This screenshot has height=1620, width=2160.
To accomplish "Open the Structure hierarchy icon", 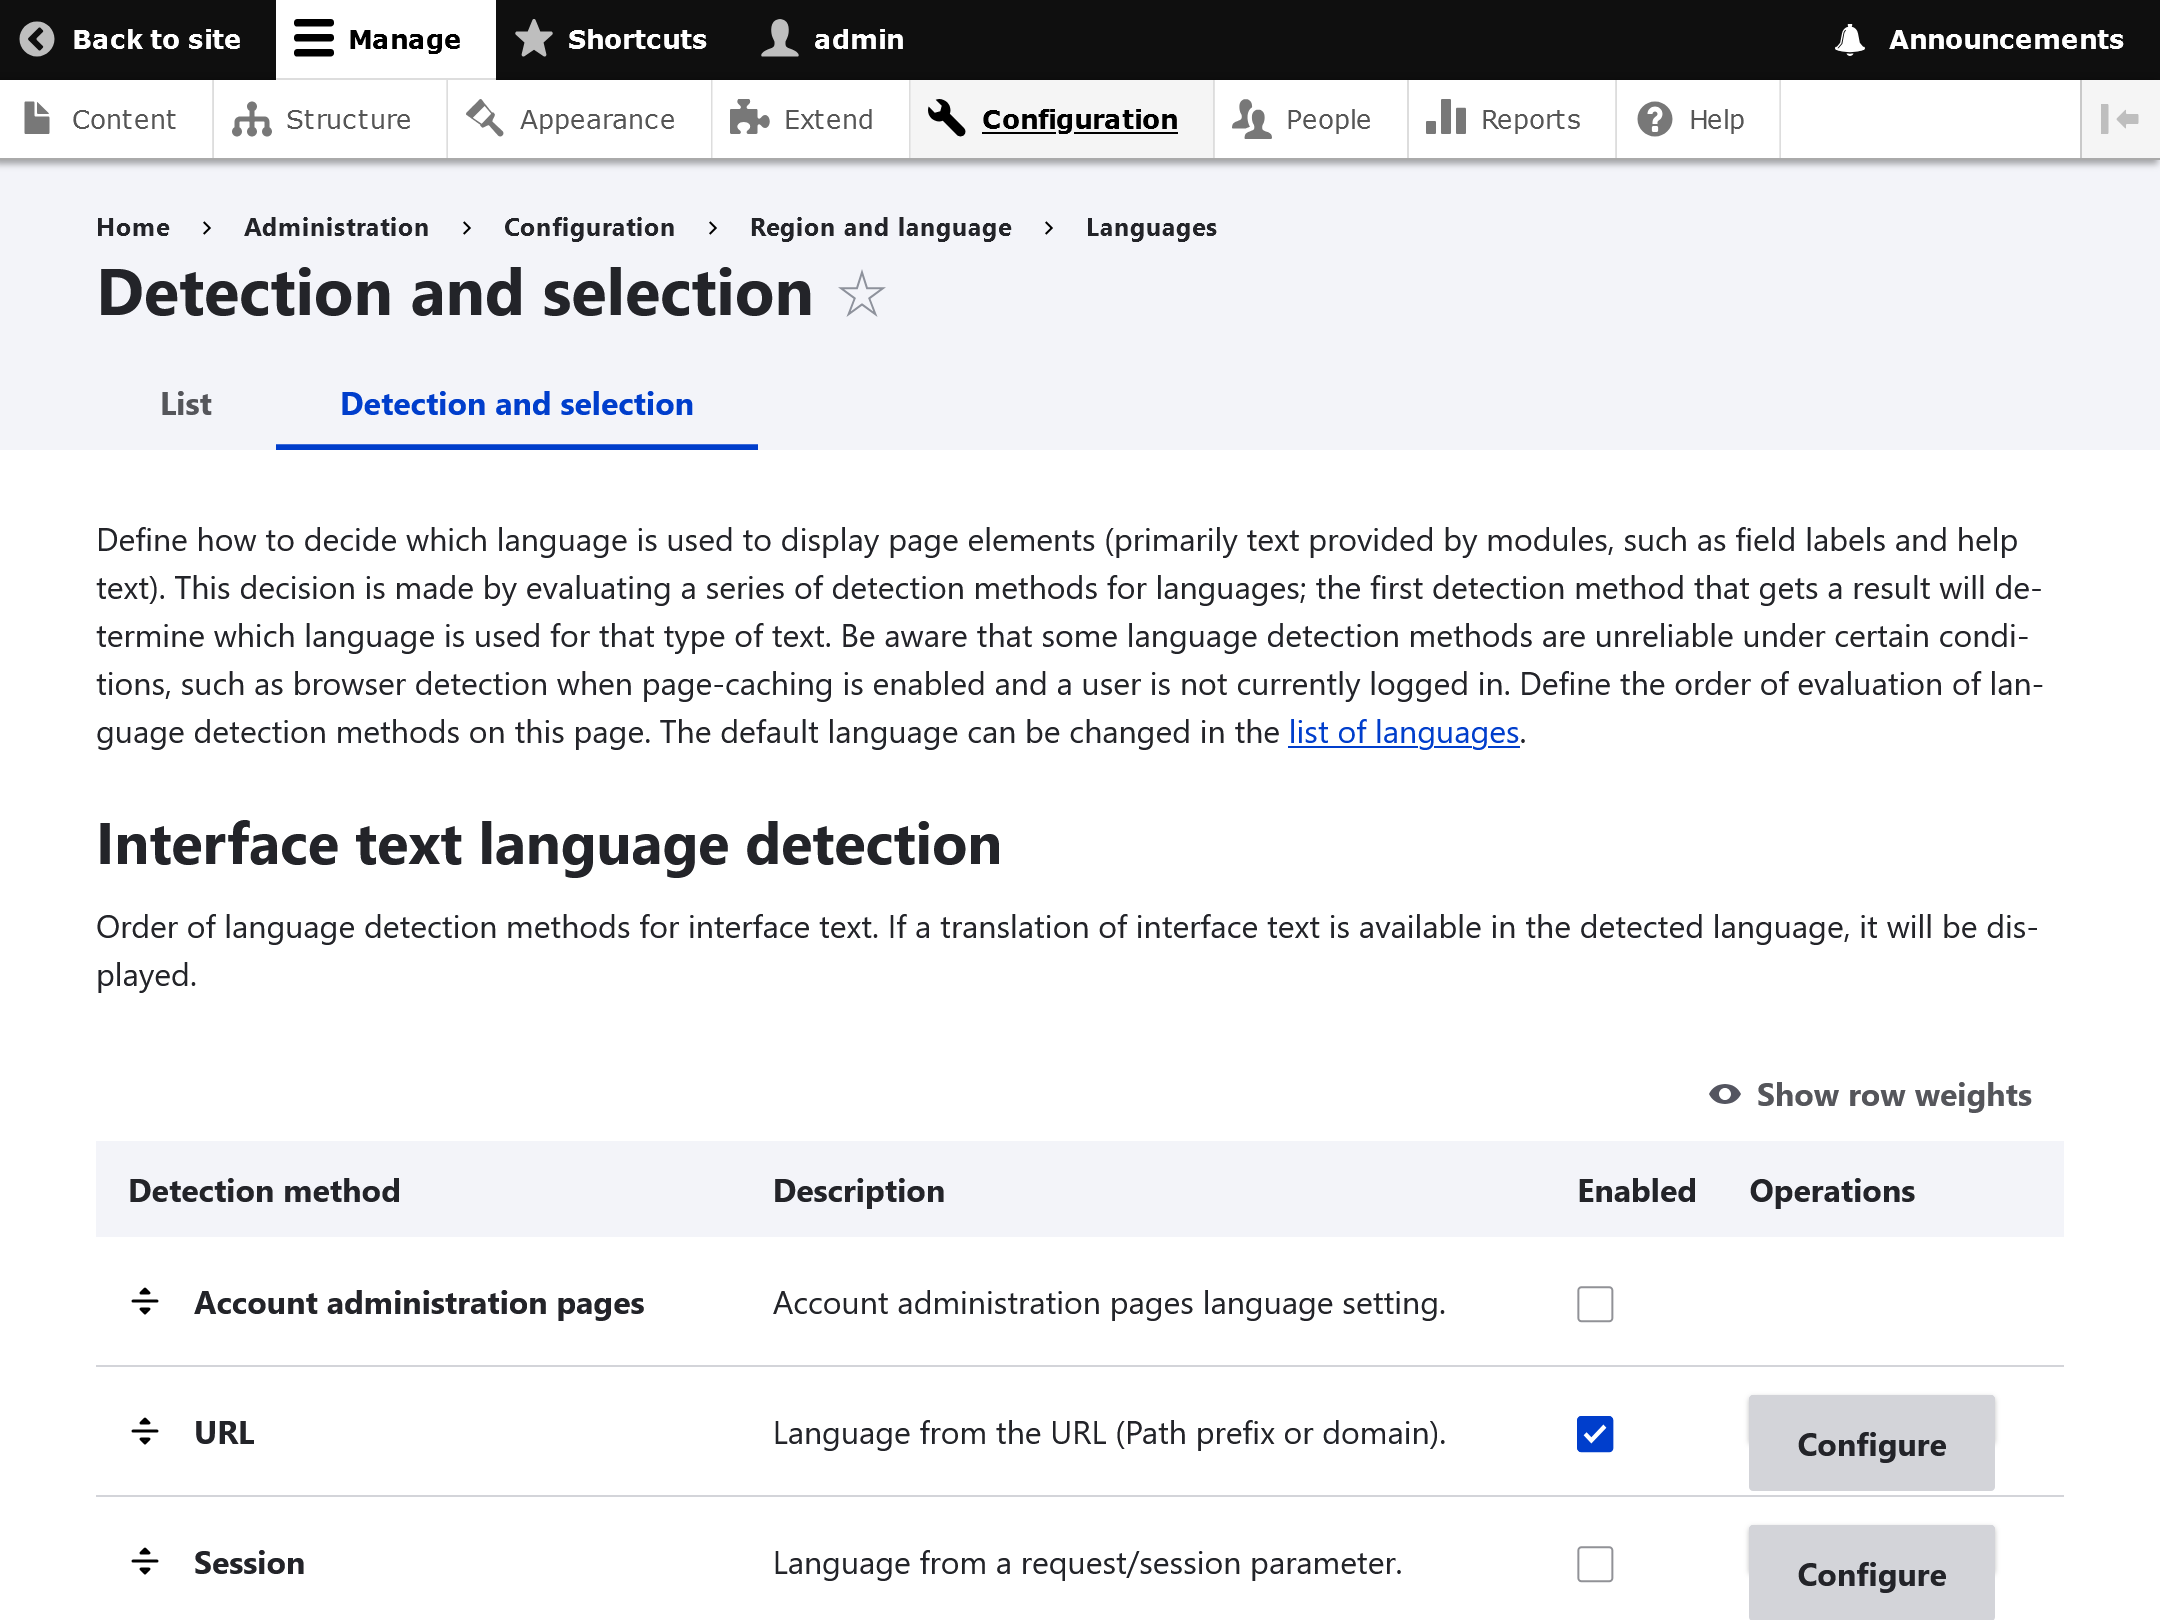I will 252,119.
